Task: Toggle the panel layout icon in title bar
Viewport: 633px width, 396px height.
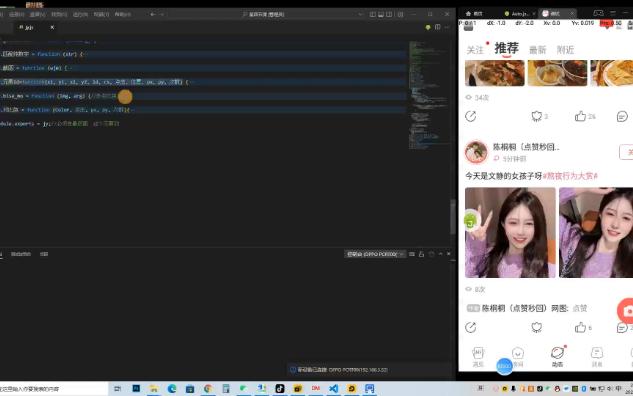Action: (381, 14)
